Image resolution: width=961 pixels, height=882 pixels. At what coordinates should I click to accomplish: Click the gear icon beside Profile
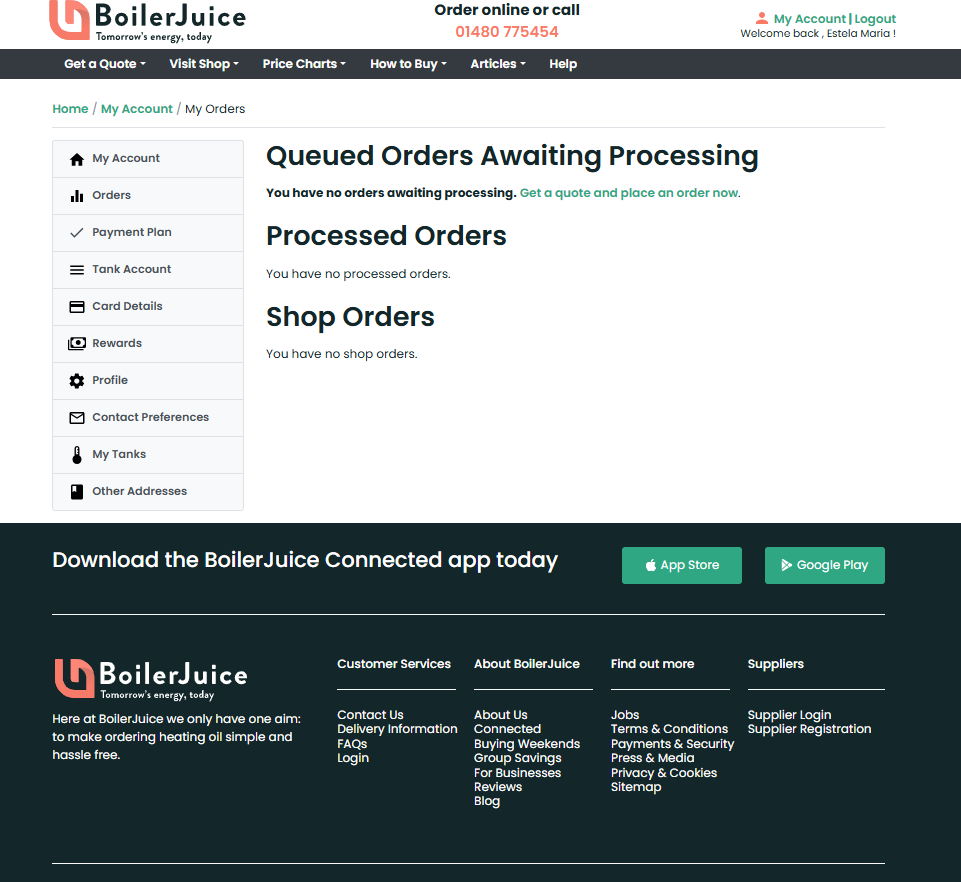coord(77,381)
